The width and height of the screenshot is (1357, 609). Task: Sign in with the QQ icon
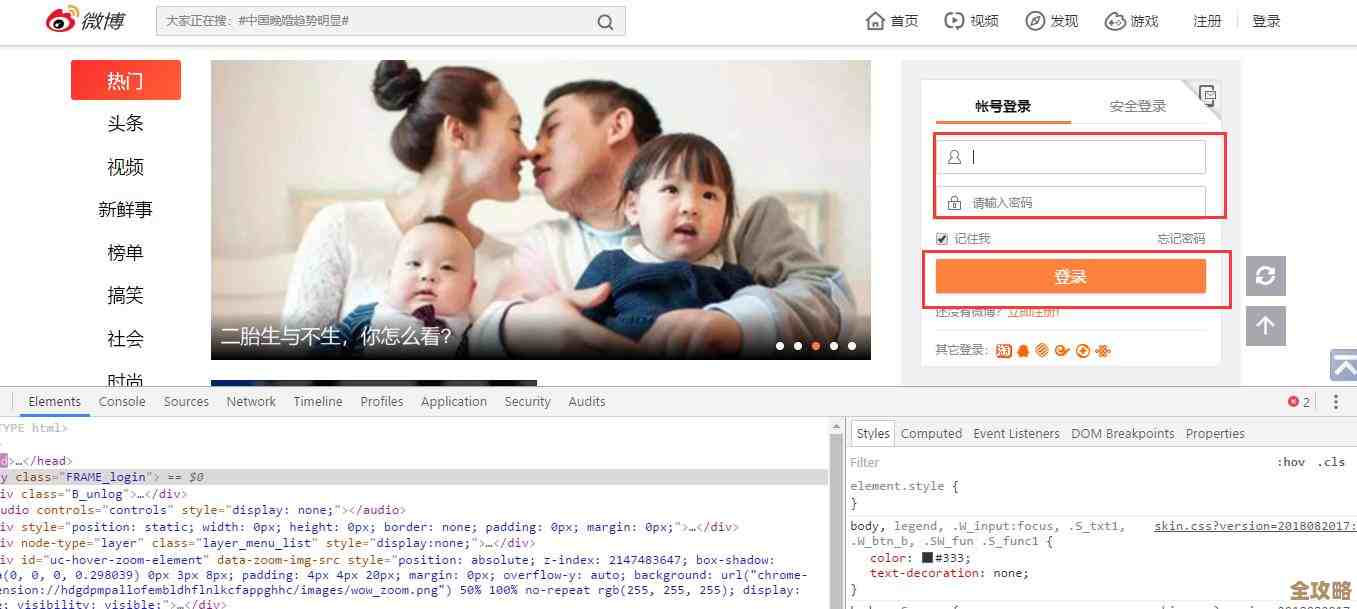tap(1022, 350)
